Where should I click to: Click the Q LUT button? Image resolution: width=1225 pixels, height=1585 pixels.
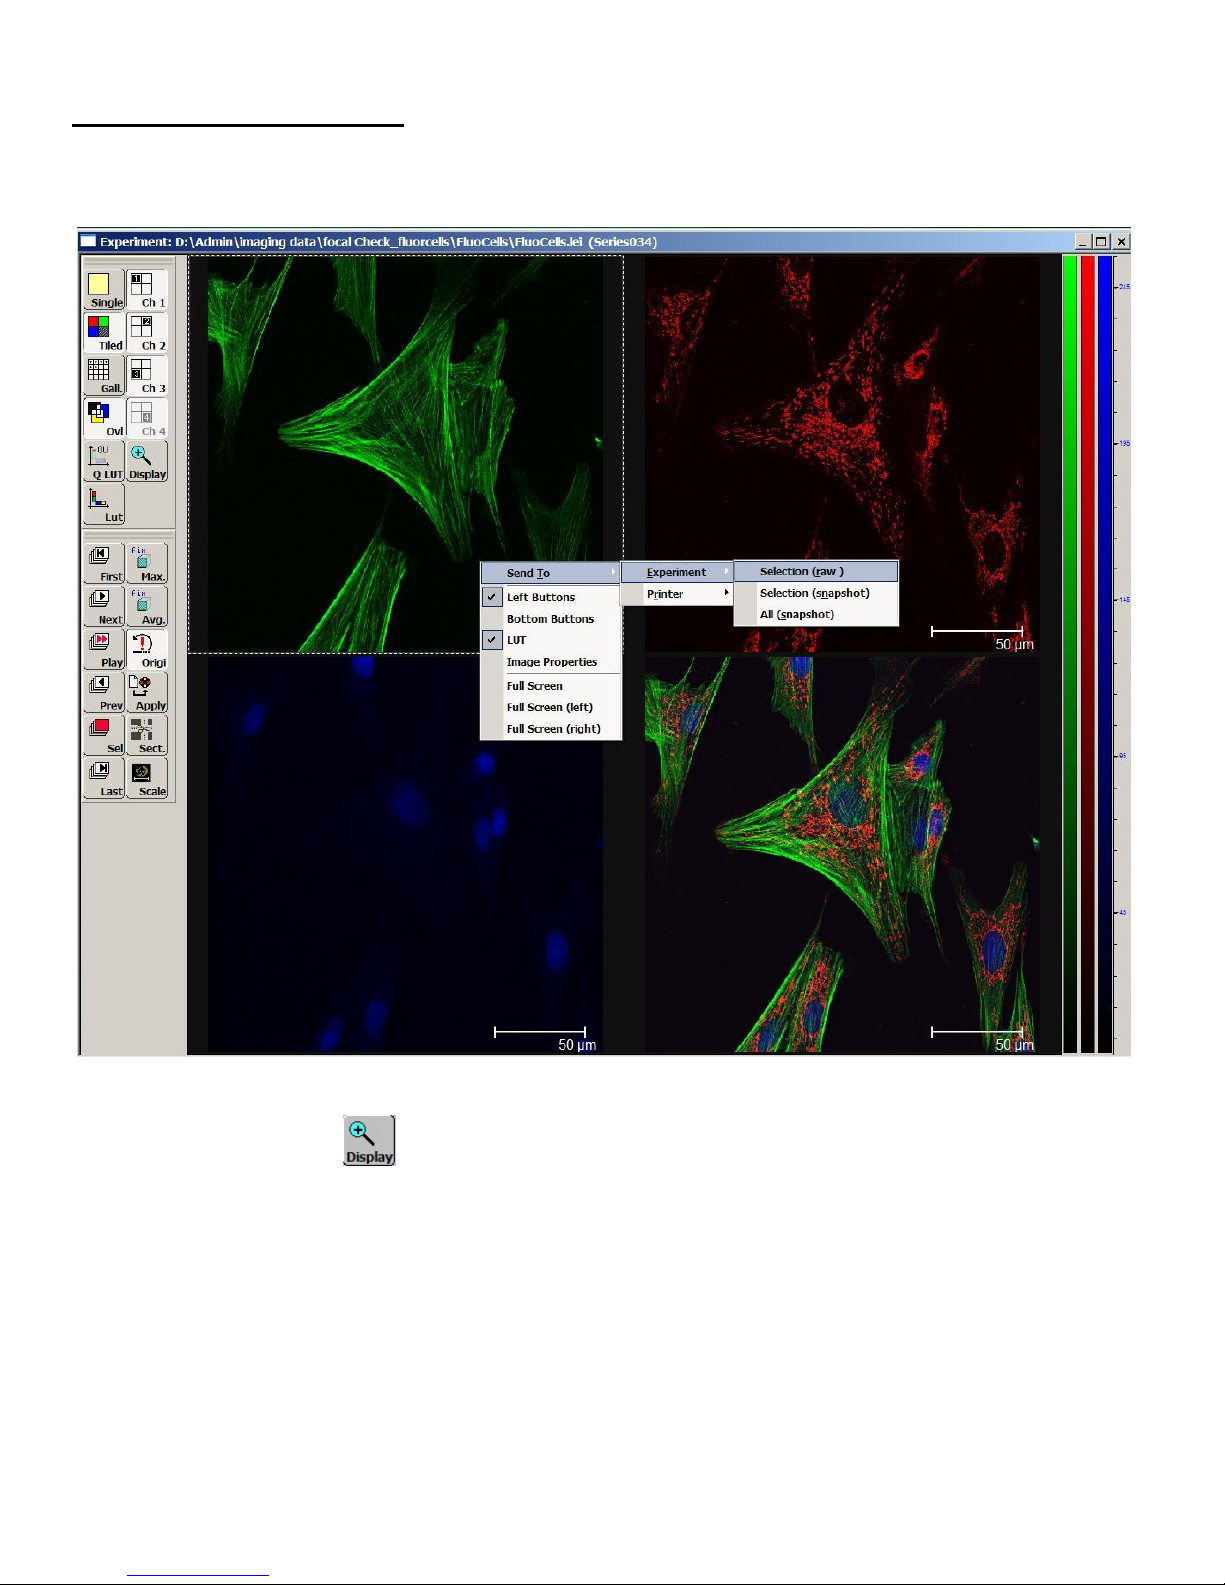(104, 462)
